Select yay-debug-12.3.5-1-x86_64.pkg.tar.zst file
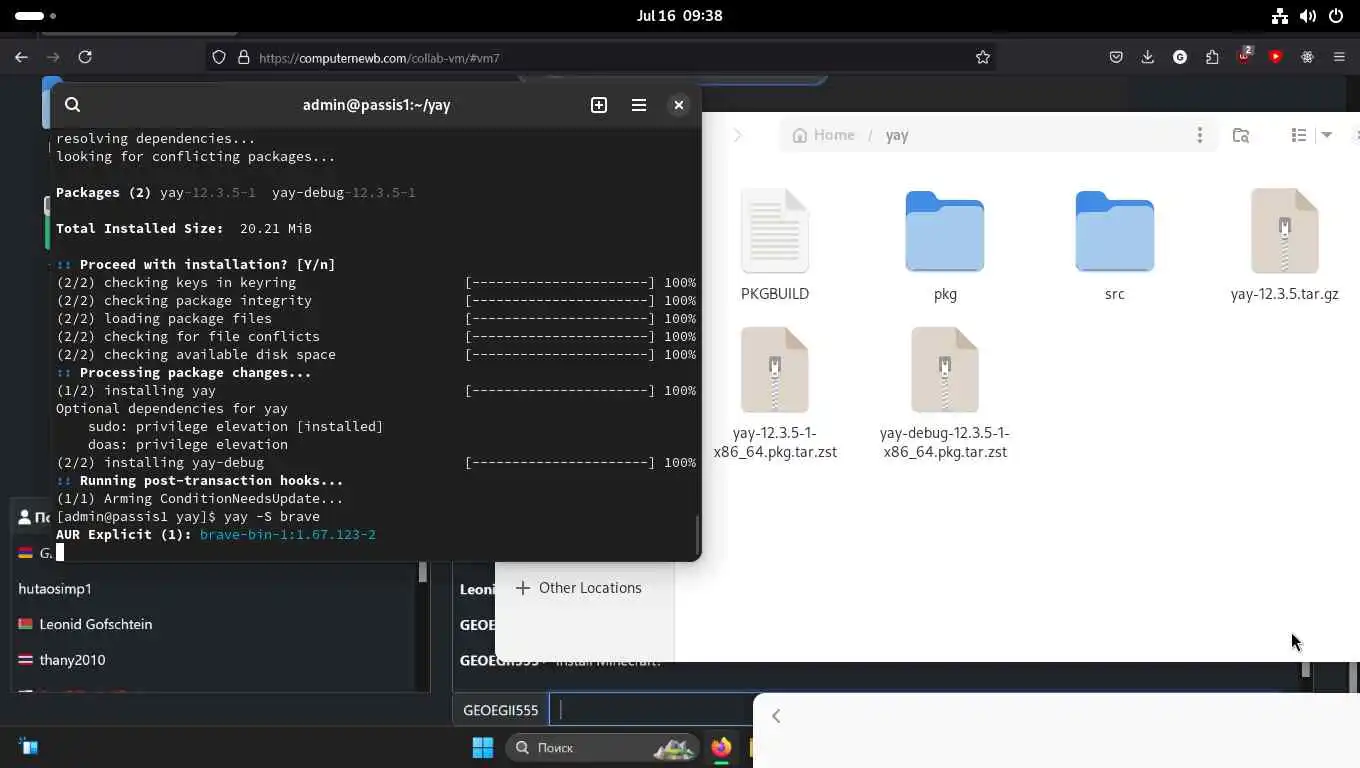The width and height of the screenshot is (1360, 768). tap(945, 393)
